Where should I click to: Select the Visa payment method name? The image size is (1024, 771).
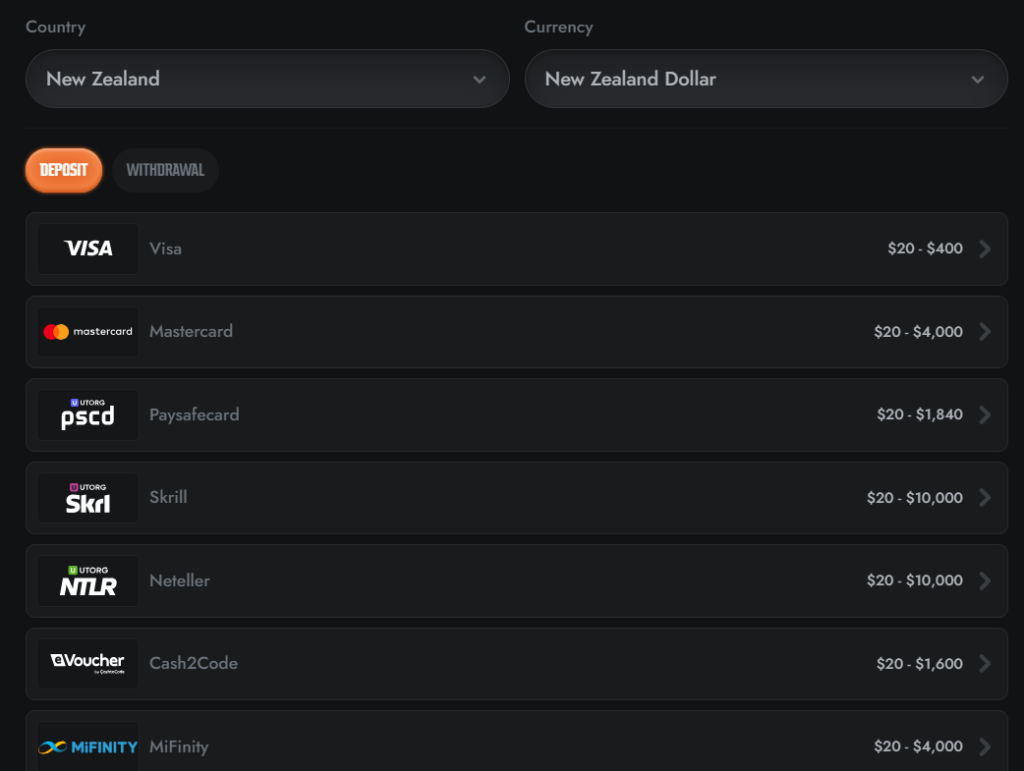click(x=165, y=249)
